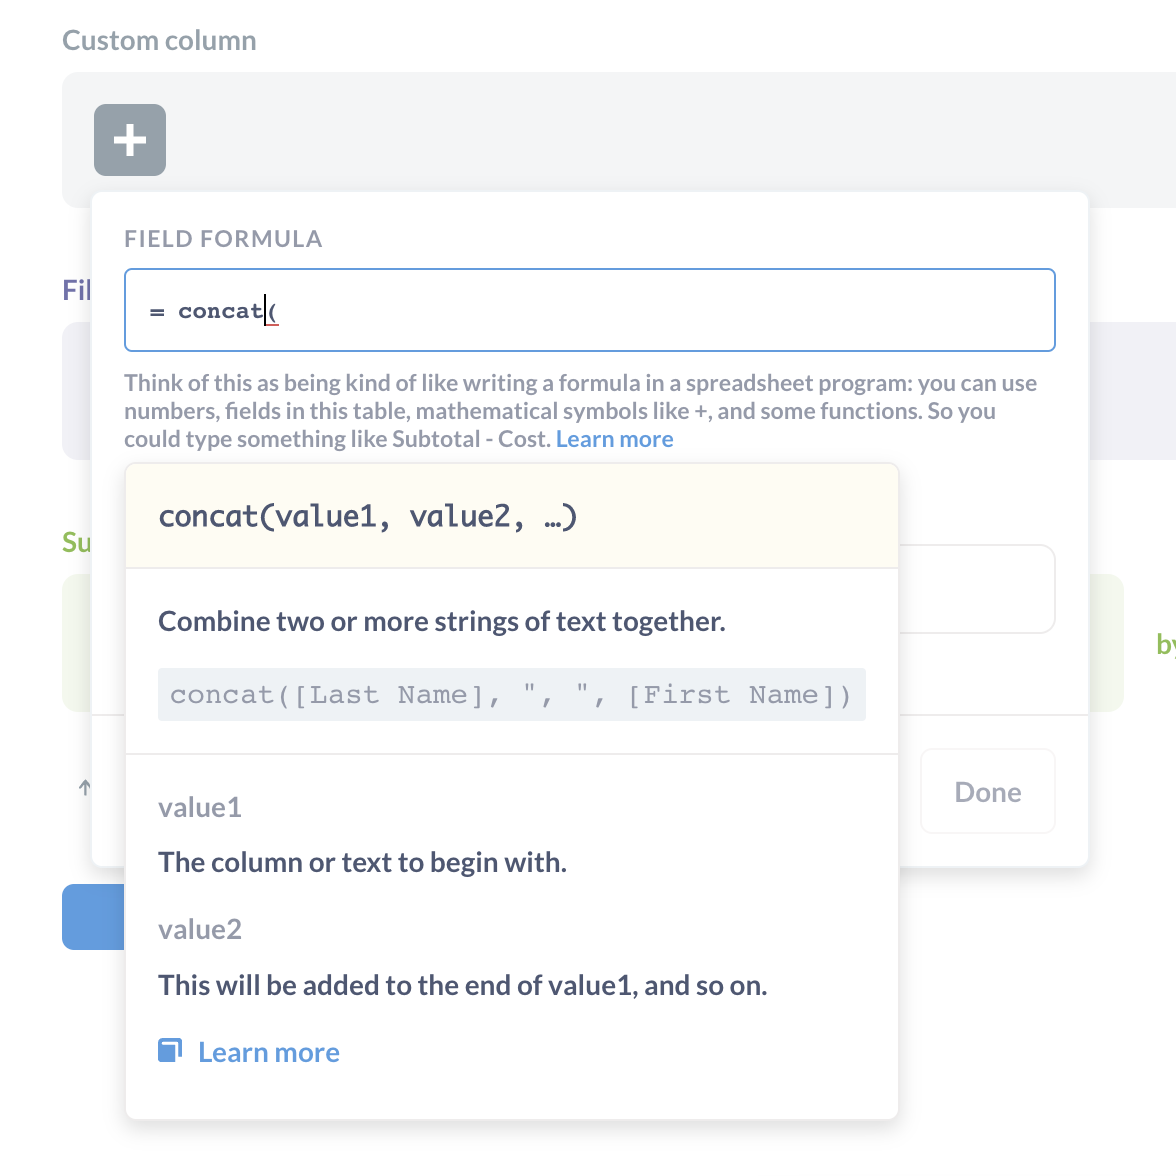Click the book icon beside Learn more
This screenshot has height=1176, width=1176.
click(x=169, y=1050)
